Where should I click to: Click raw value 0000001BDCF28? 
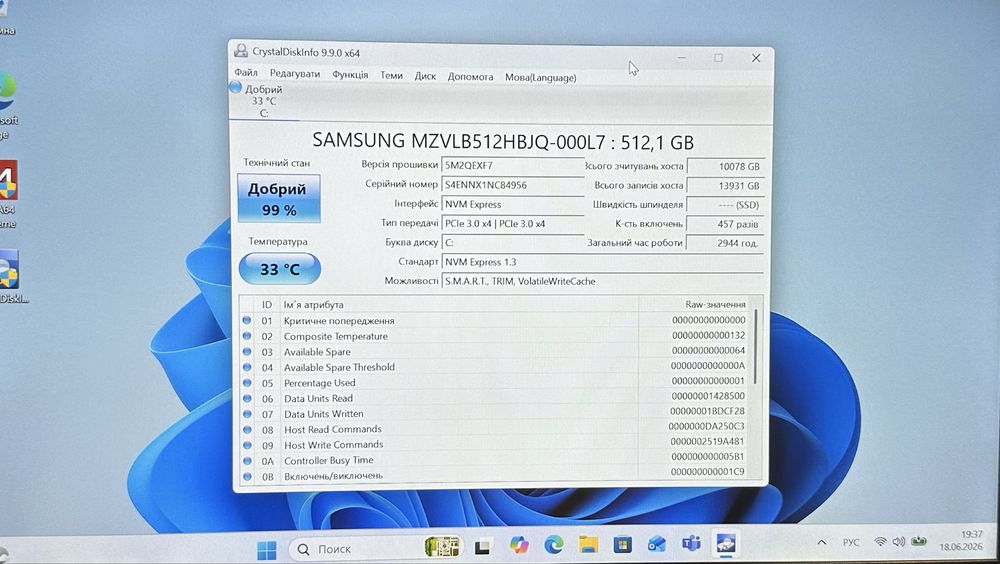(x=707, y=412)
